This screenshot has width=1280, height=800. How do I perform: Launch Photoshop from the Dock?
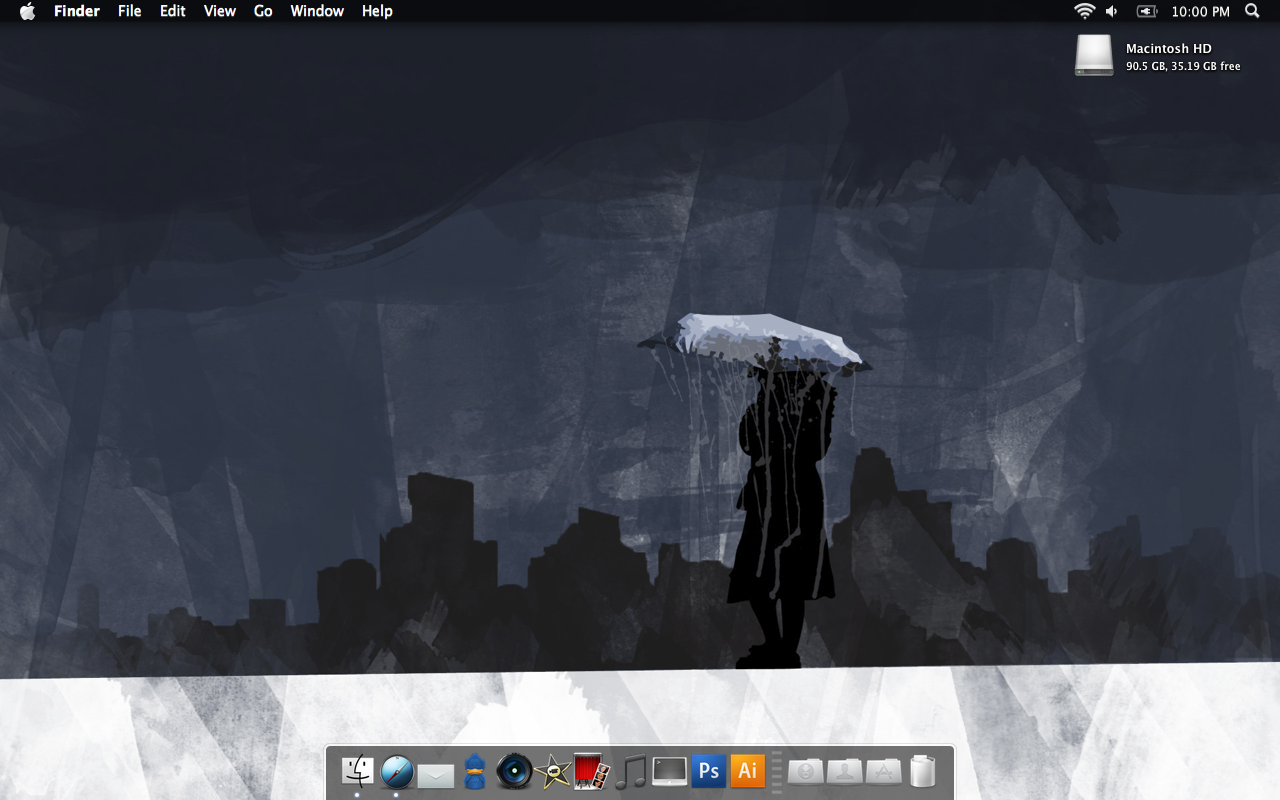pyautogui.click(x=709, y=771)
